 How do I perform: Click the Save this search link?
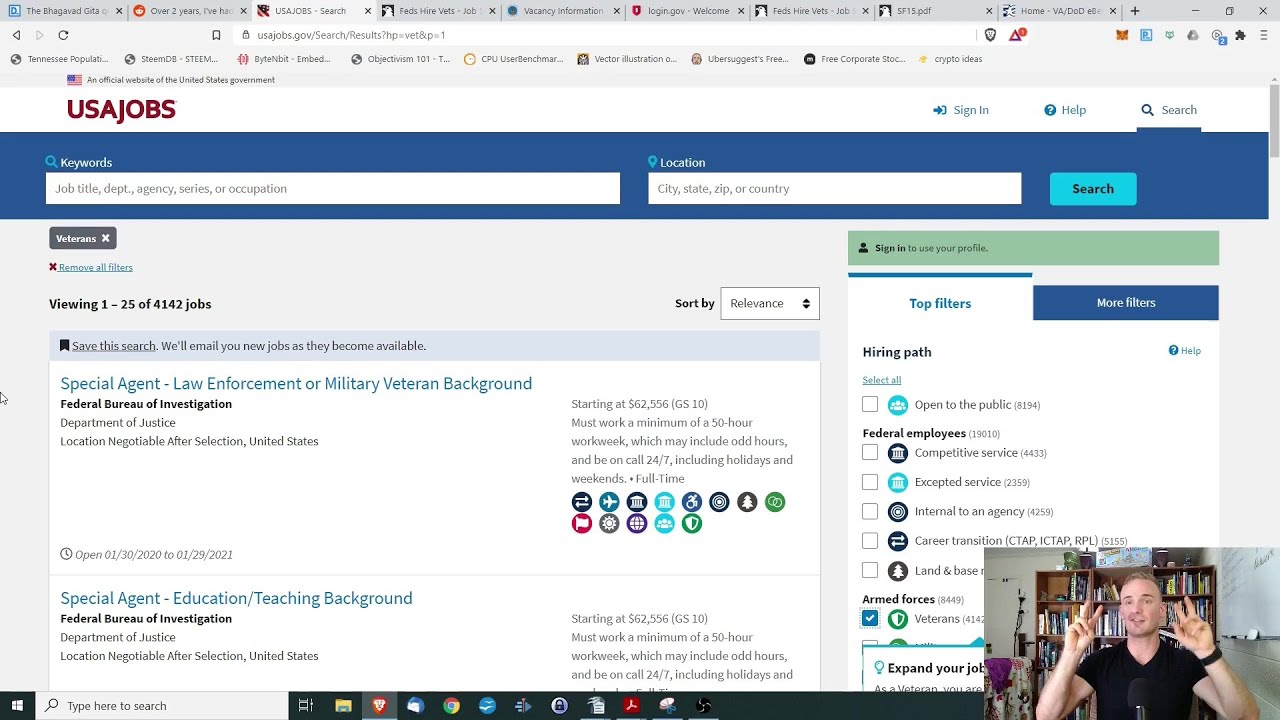coord(114,346)
